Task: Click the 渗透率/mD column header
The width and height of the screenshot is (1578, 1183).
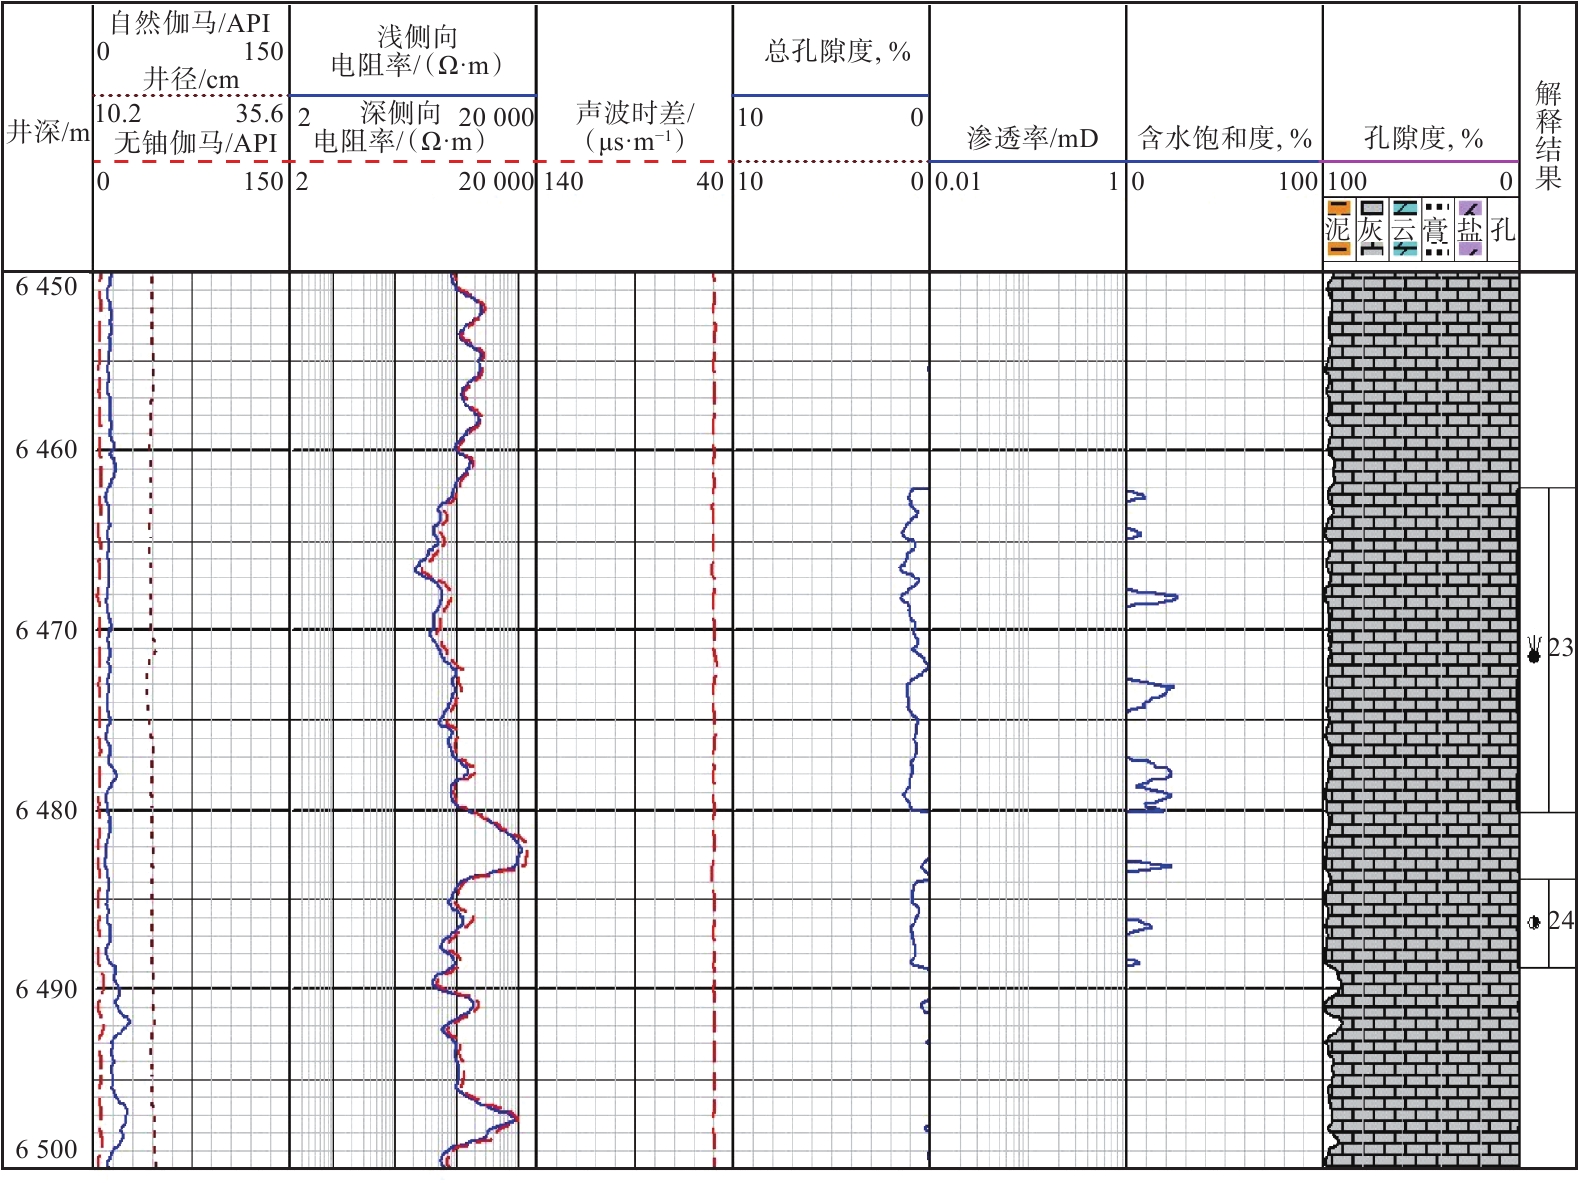Action: coord(1032,138)
